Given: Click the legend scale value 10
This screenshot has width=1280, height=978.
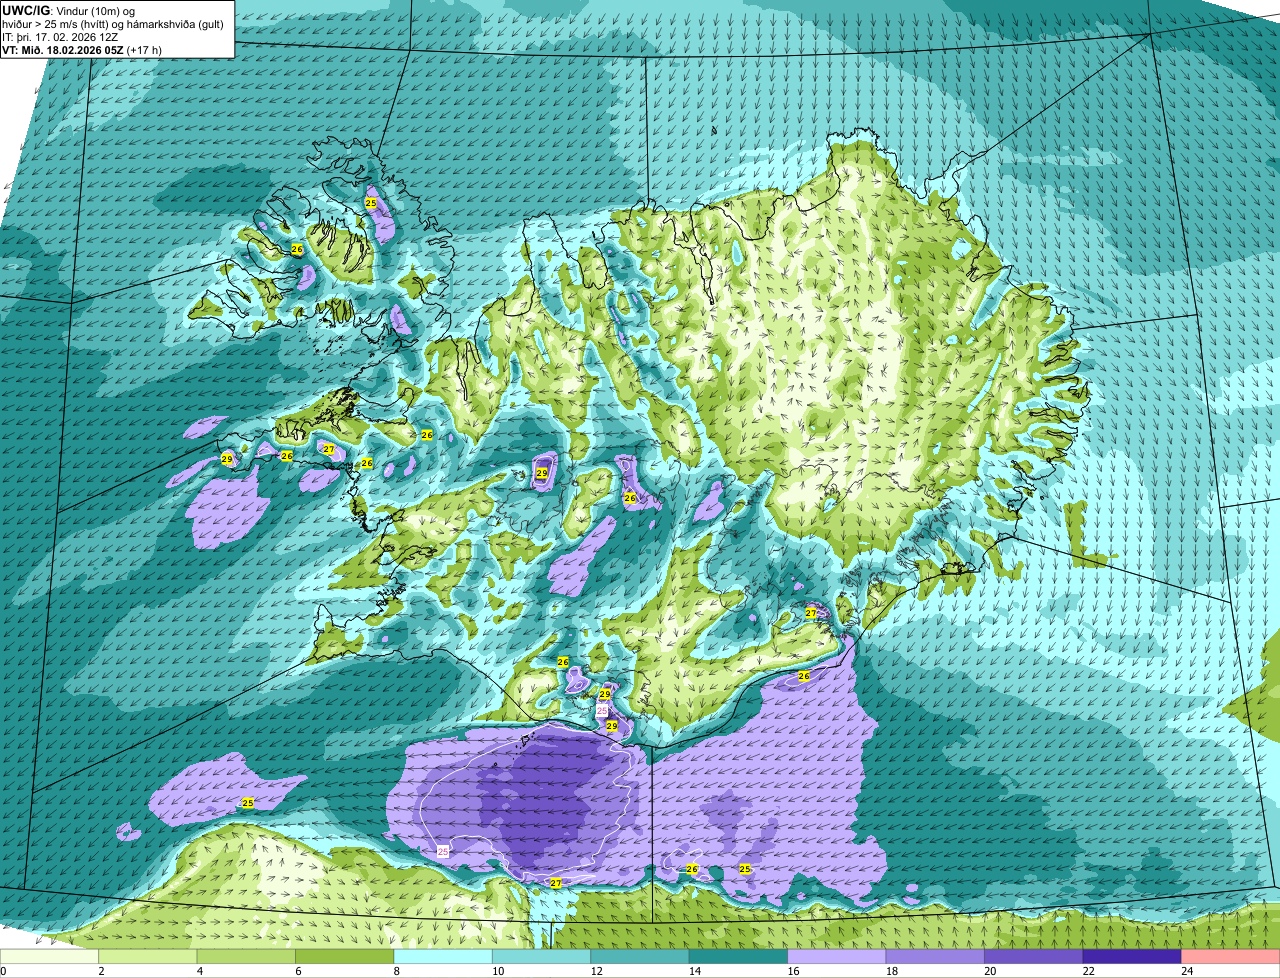Looking at the screenshot, I should click(498, 971).
